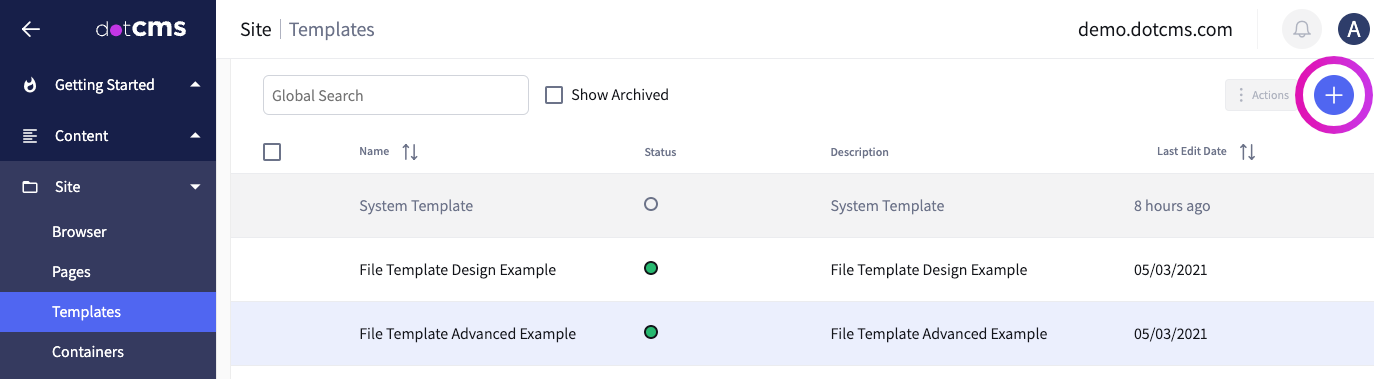Tick the select-all checkbox in table header

[x=272, y=152]
